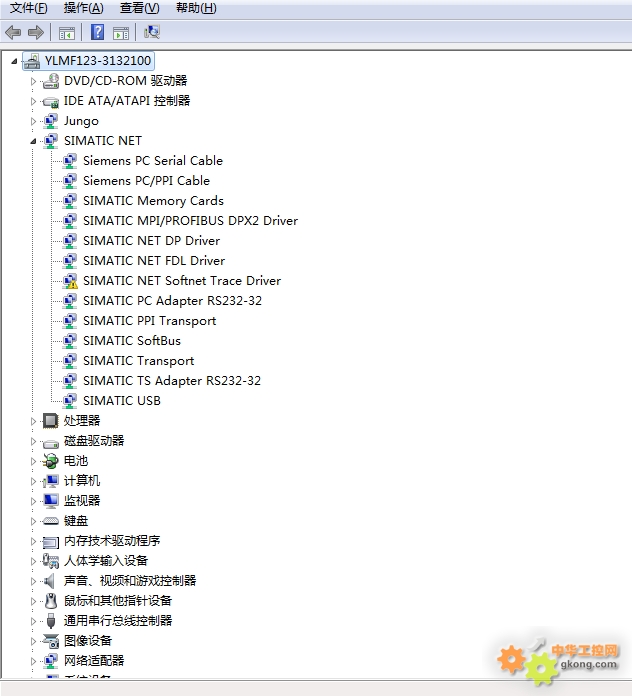
Task: Open the 查看(V) menu
Action: [139, 8]
